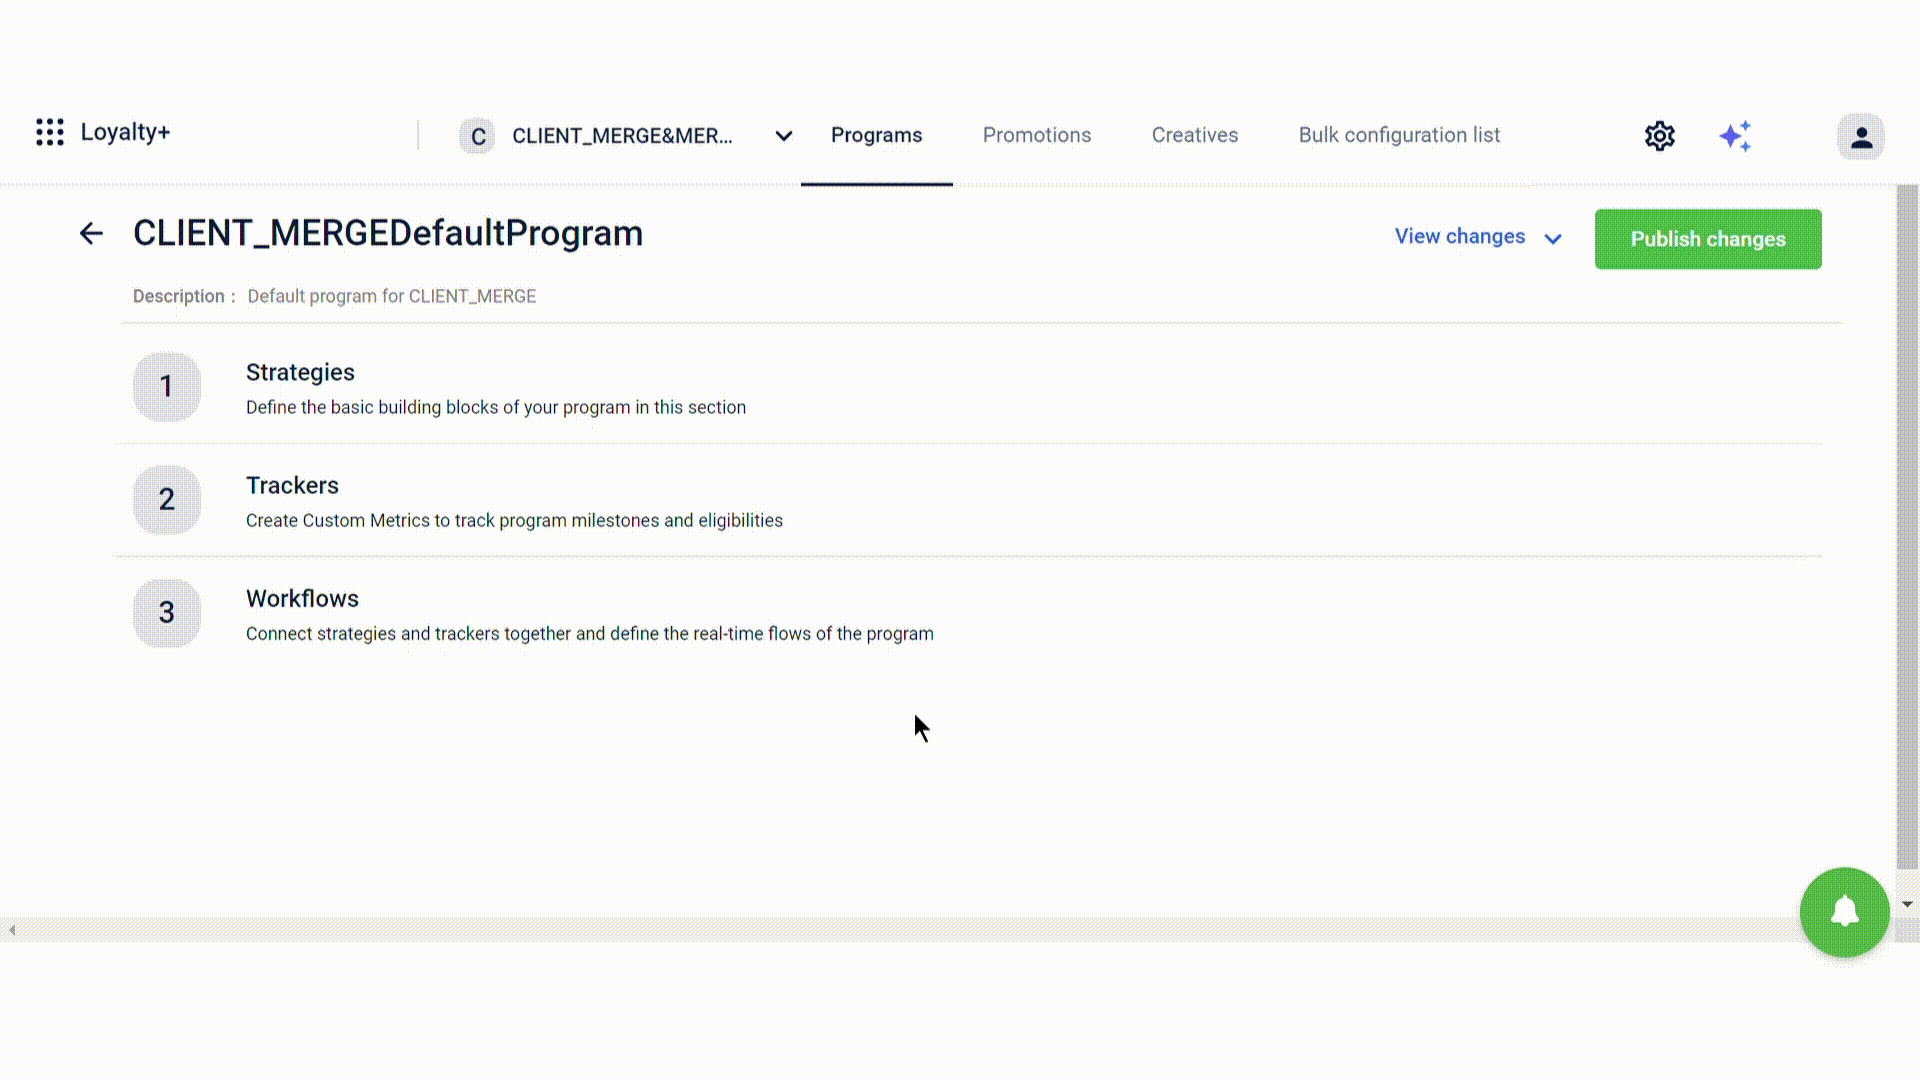The image size is (1920, 1080).
Task: Click the Strategies section icon
Action: 166,385
